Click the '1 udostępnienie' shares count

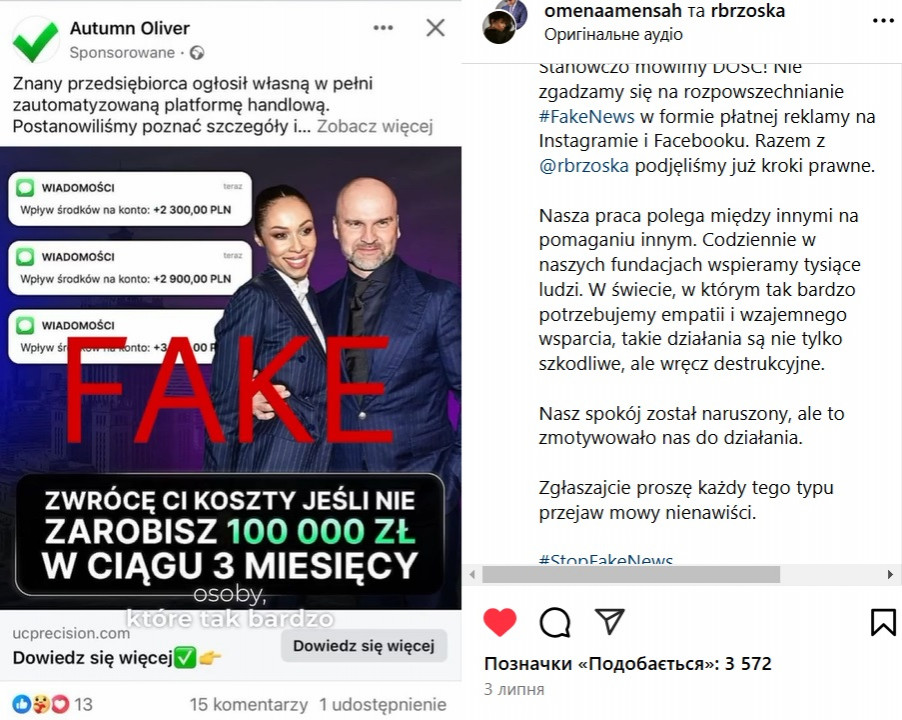(383, 704)
